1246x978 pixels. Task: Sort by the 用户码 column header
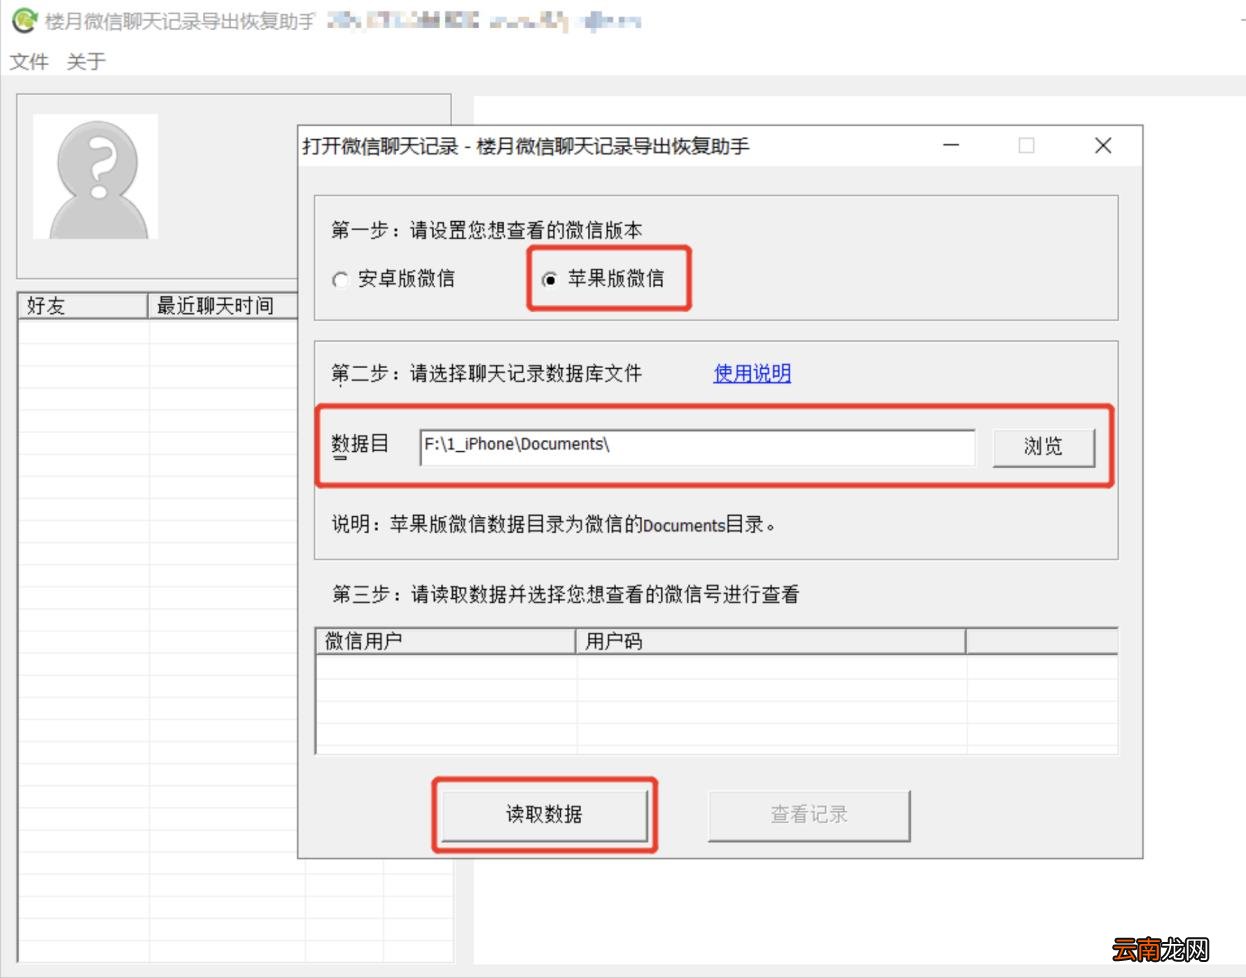point(771,641)
